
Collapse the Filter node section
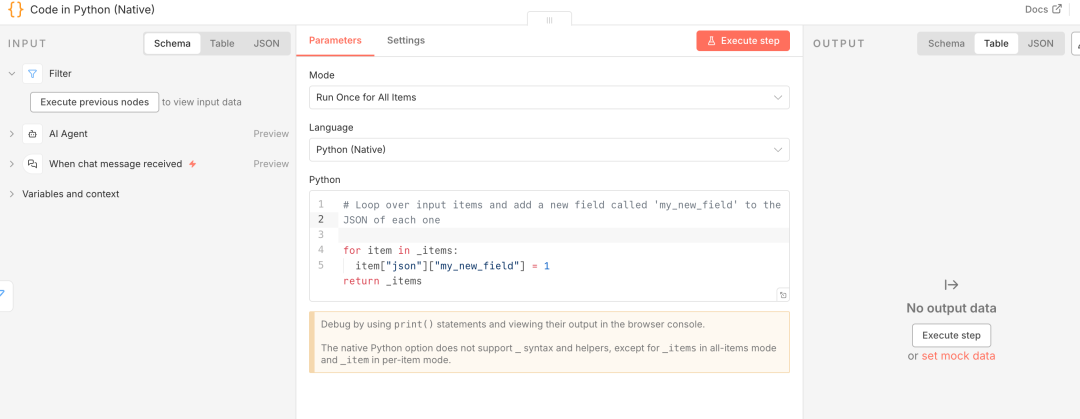pos(12,74)
